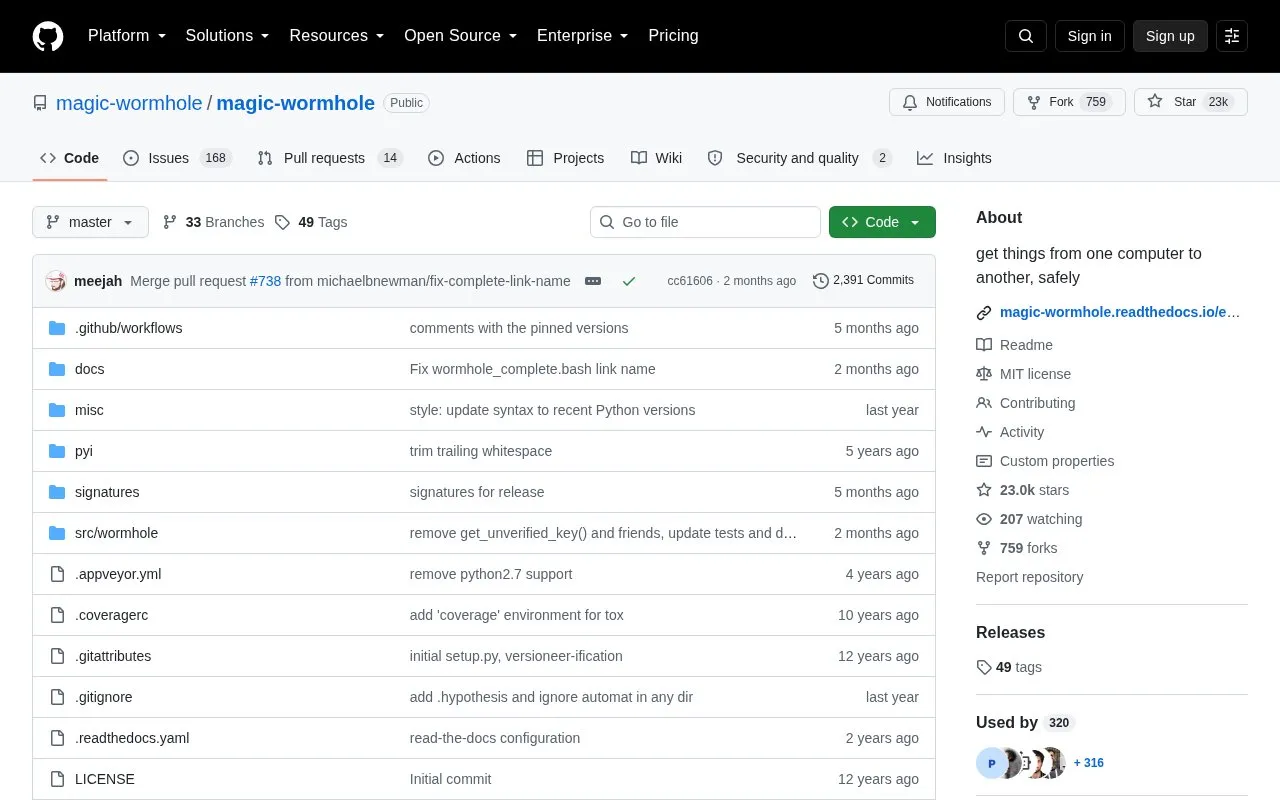The height and width of the screenshot is (800, 1280).
Task: Click the .github/workflows folder icon
Action: [57, 328]
